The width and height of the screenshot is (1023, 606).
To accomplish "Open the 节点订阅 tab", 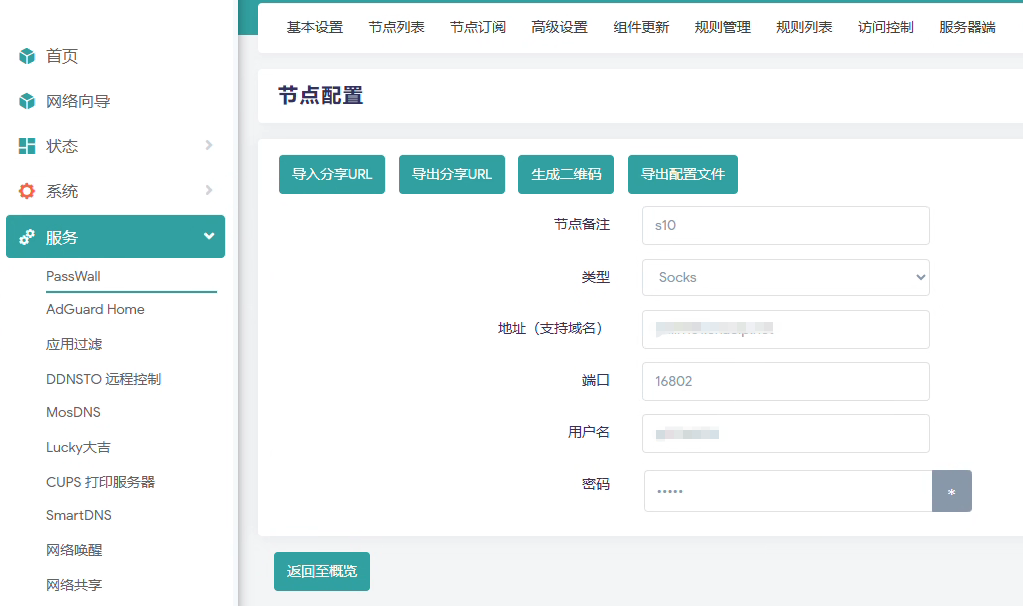I will [477, 27].
